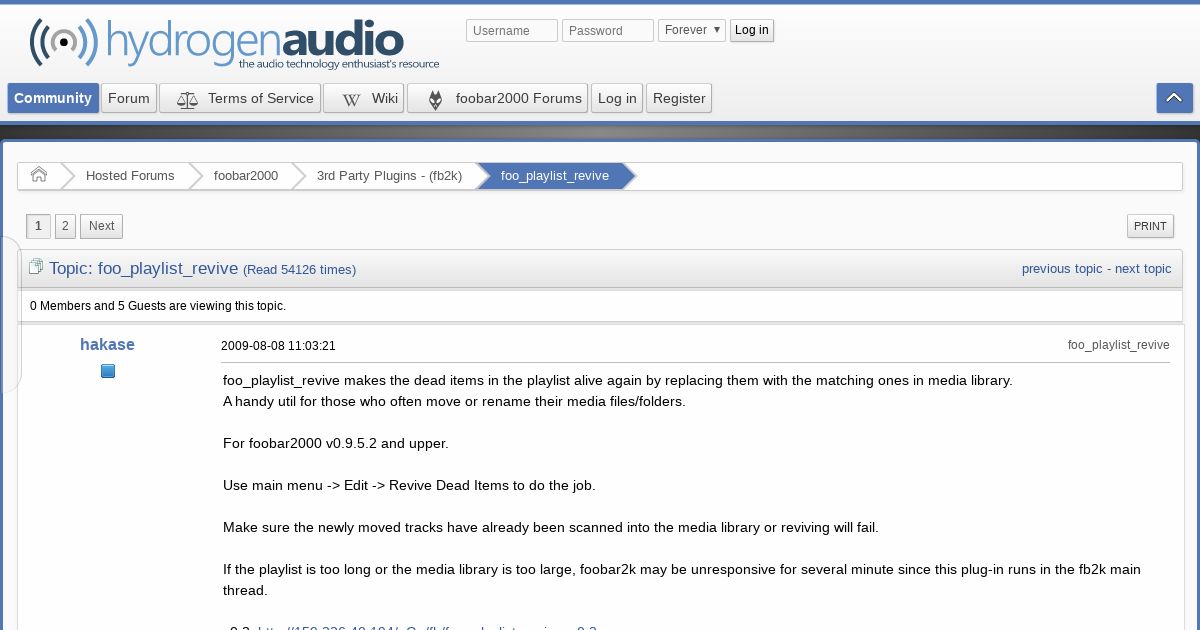
Task: Go to 3rd Party Plugins (fb2k) breadcrumb
Action: (x=389, y=176)
